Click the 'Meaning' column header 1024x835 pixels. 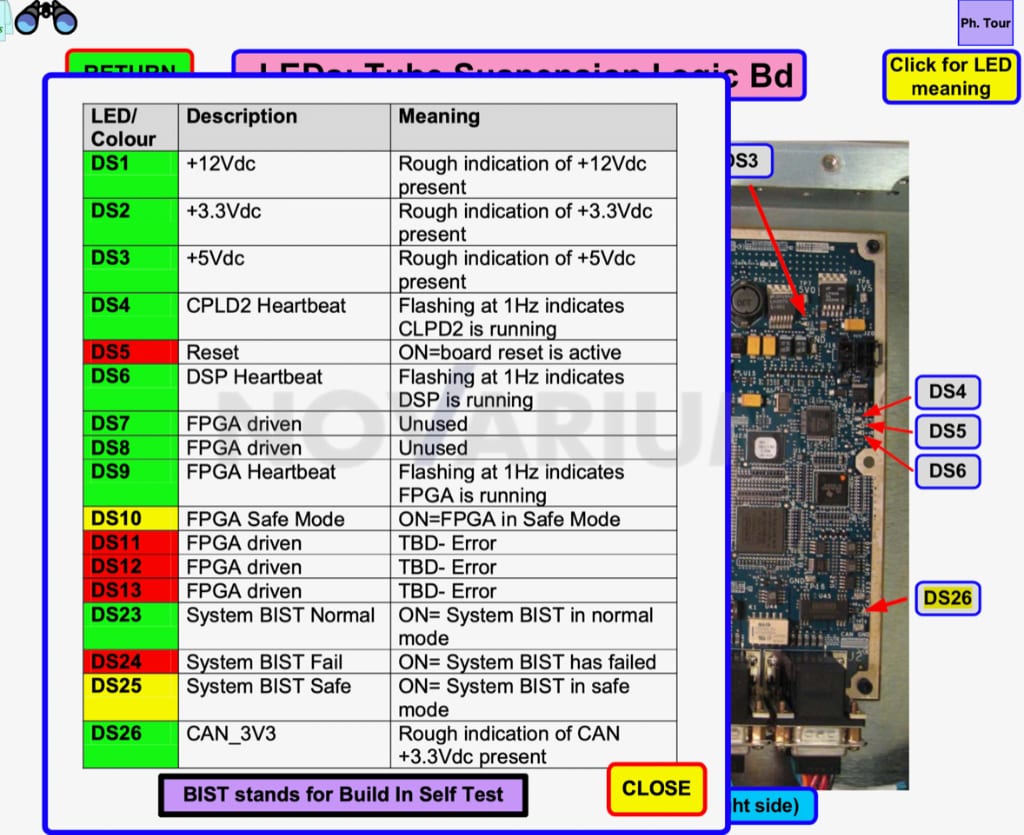pyautogui.click(x=534, y=127)
